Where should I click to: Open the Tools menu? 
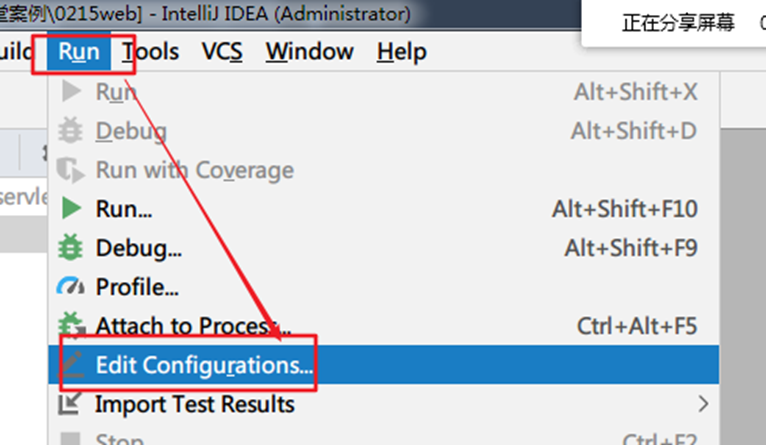tap(150, 52)
